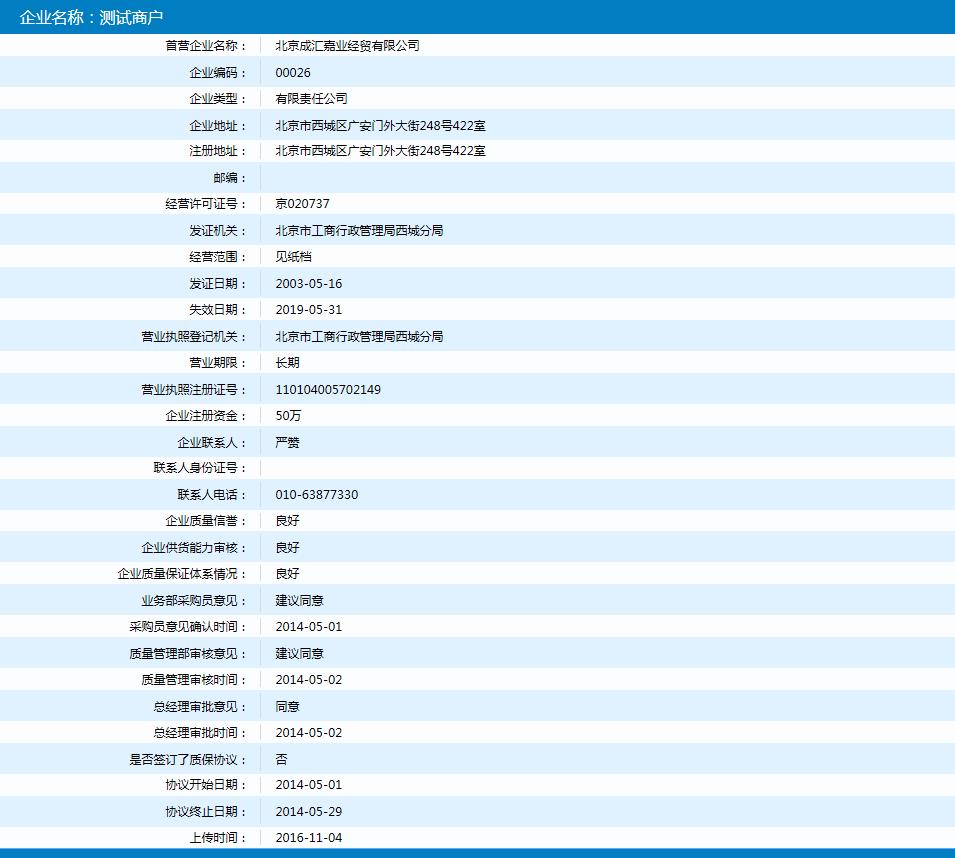
Task: Click the 上传时间 label
Action: [x=217, y=837]
